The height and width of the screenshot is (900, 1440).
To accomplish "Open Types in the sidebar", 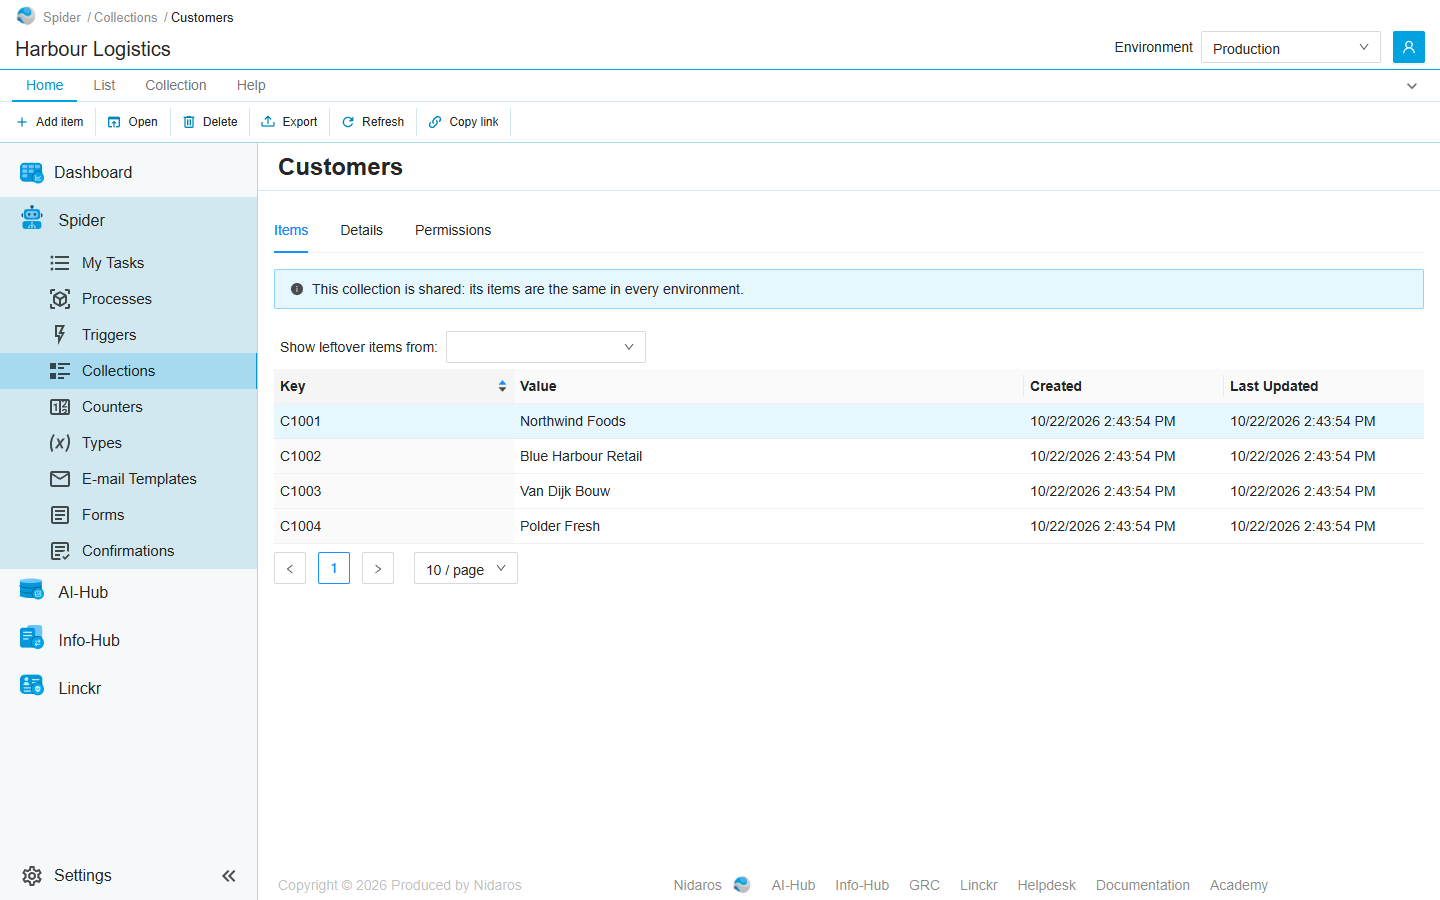I will pos(128,443).
